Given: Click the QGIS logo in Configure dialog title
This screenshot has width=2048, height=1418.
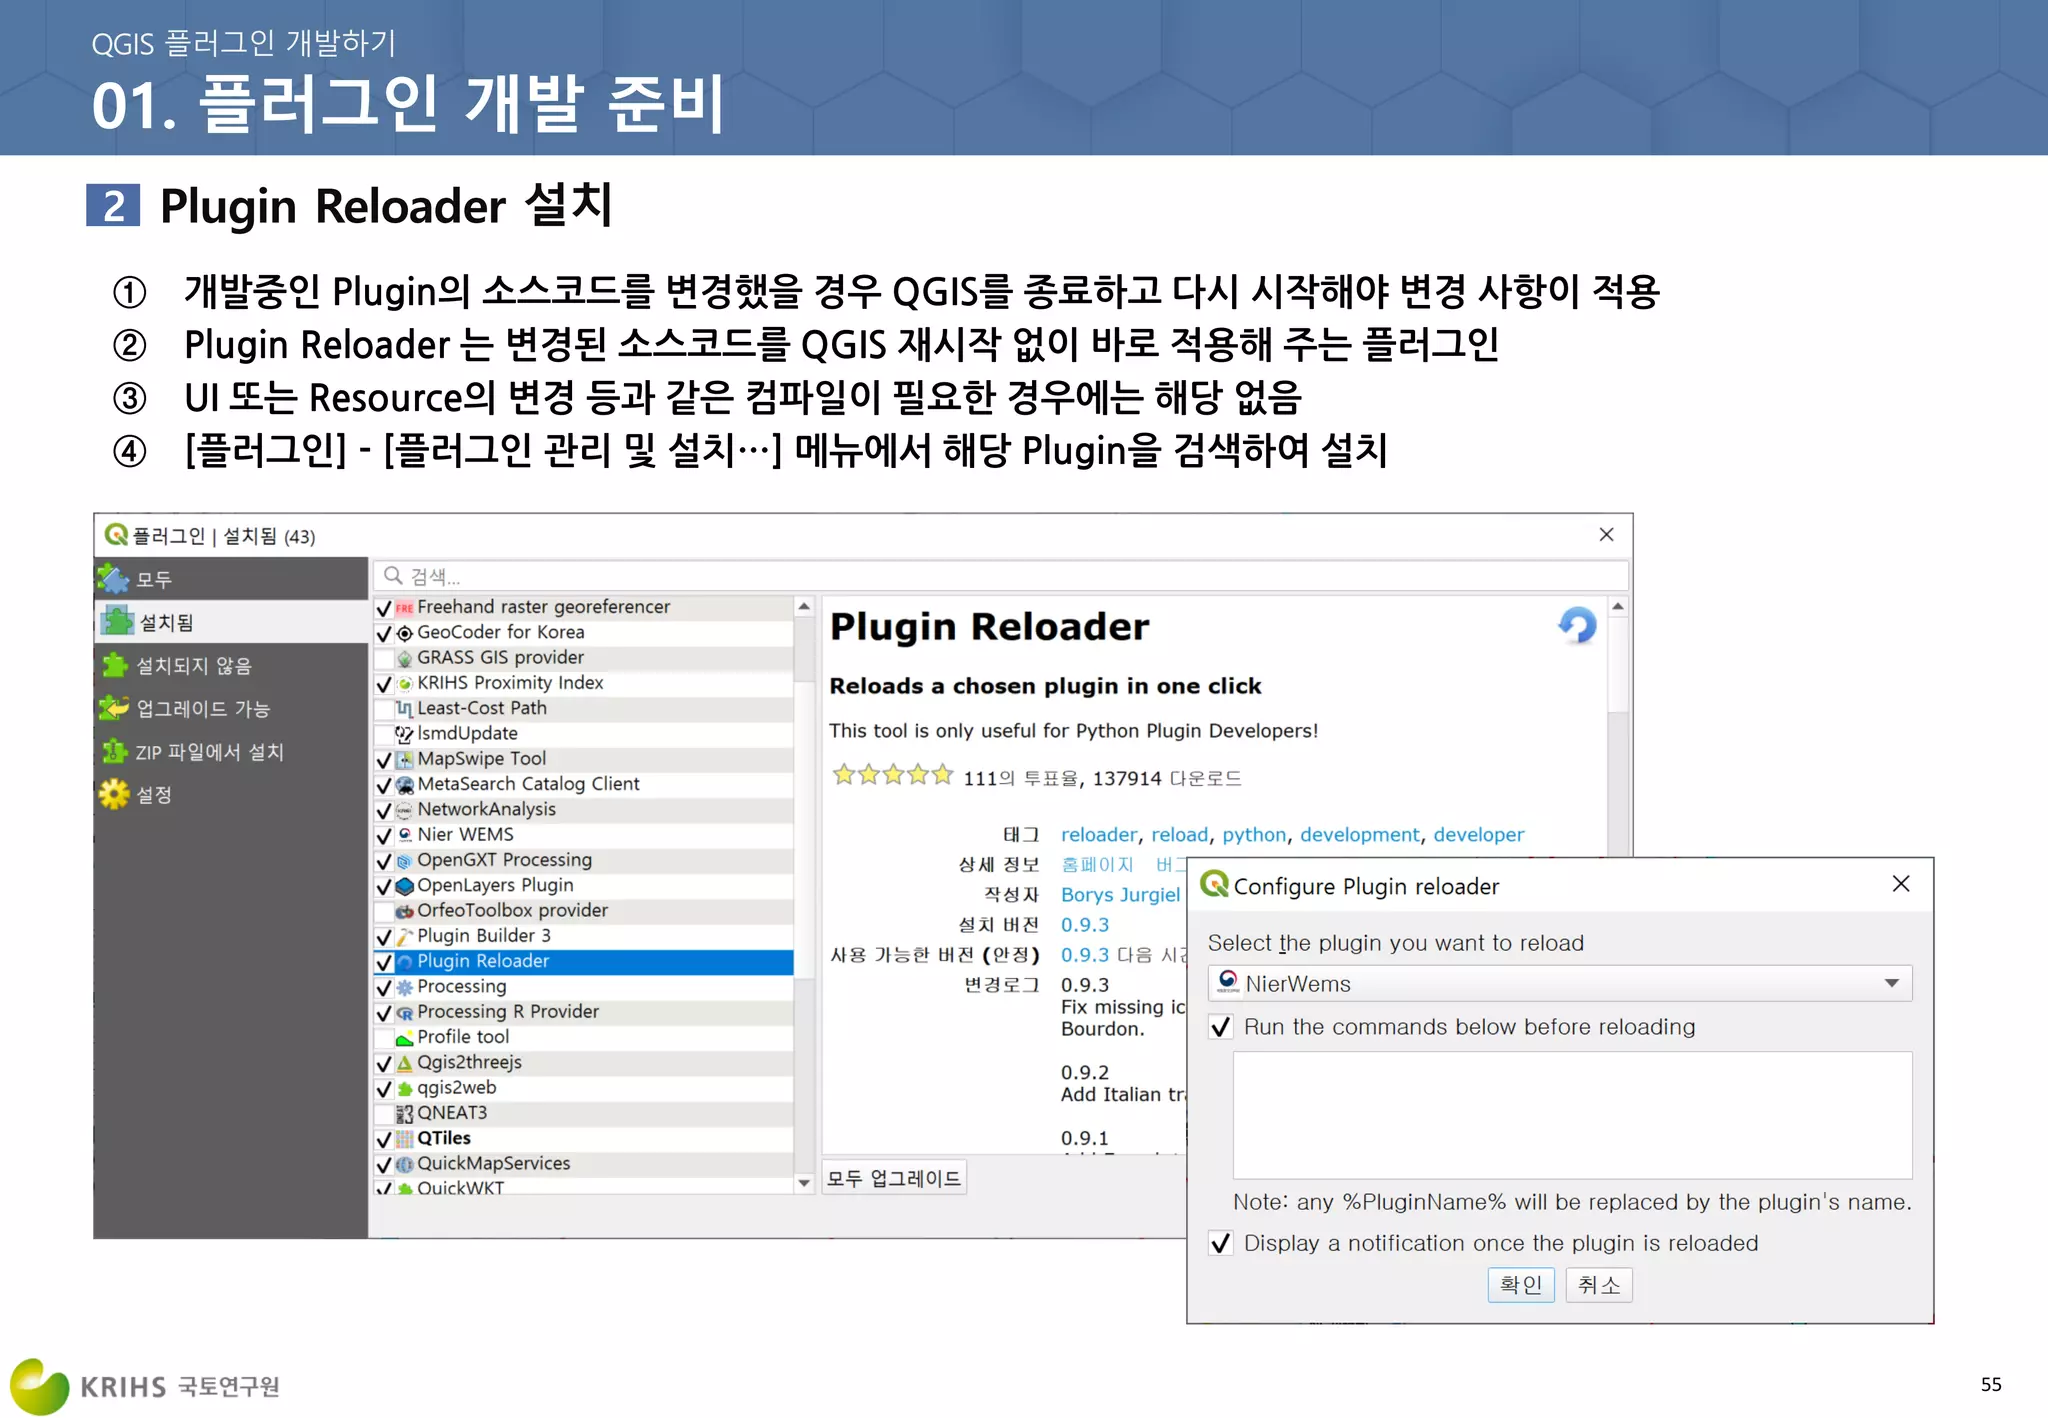Looking at the screenshot, I should 1214,884.
